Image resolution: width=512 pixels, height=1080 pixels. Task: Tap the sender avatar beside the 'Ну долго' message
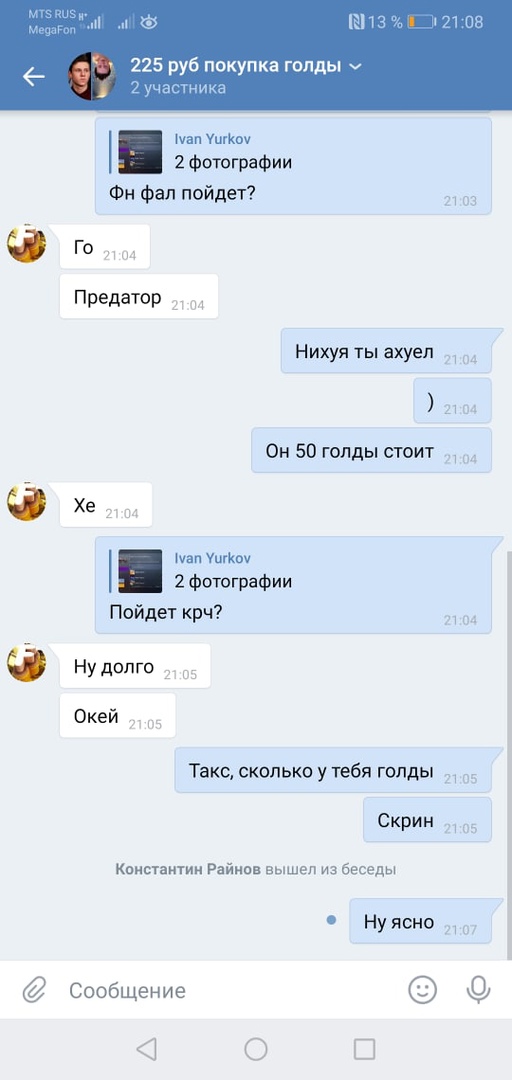pyautogui.click(x=26, y=663)
